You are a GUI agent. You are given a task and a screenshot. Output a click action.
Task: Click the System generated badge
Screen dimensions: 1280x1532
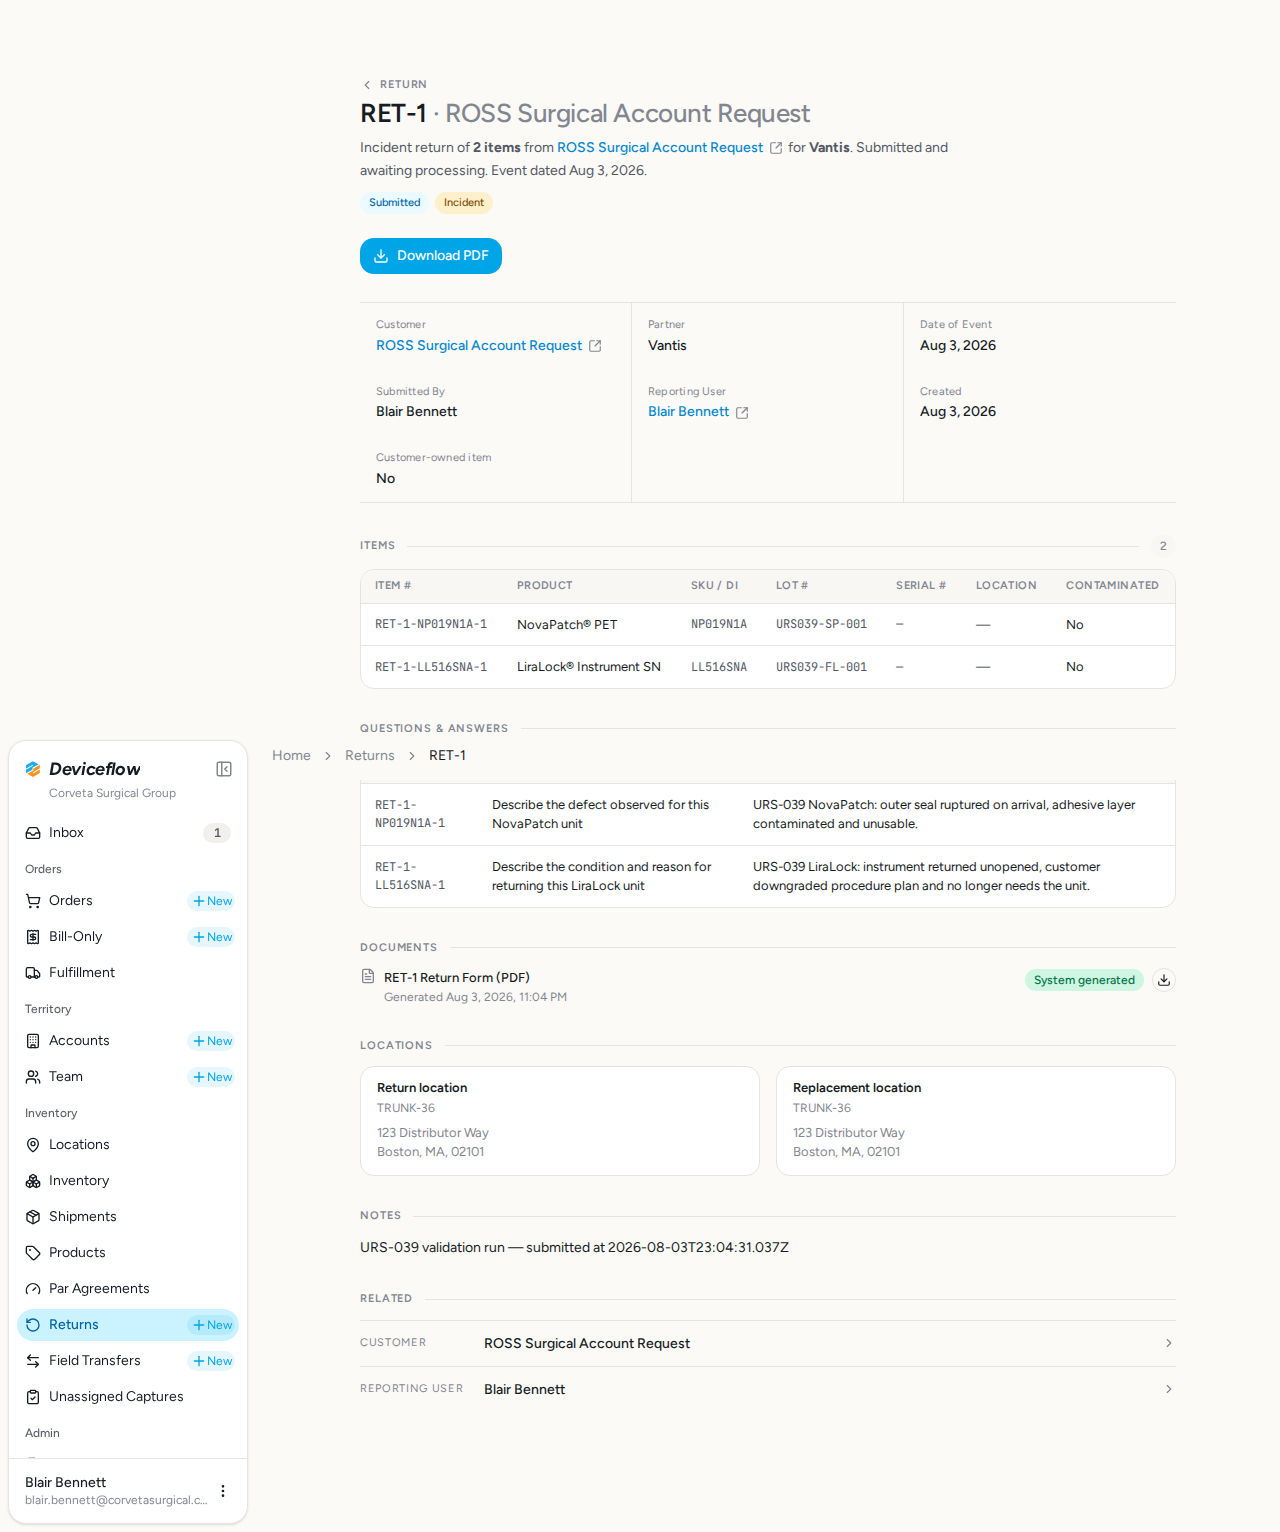pos(1084,980)
